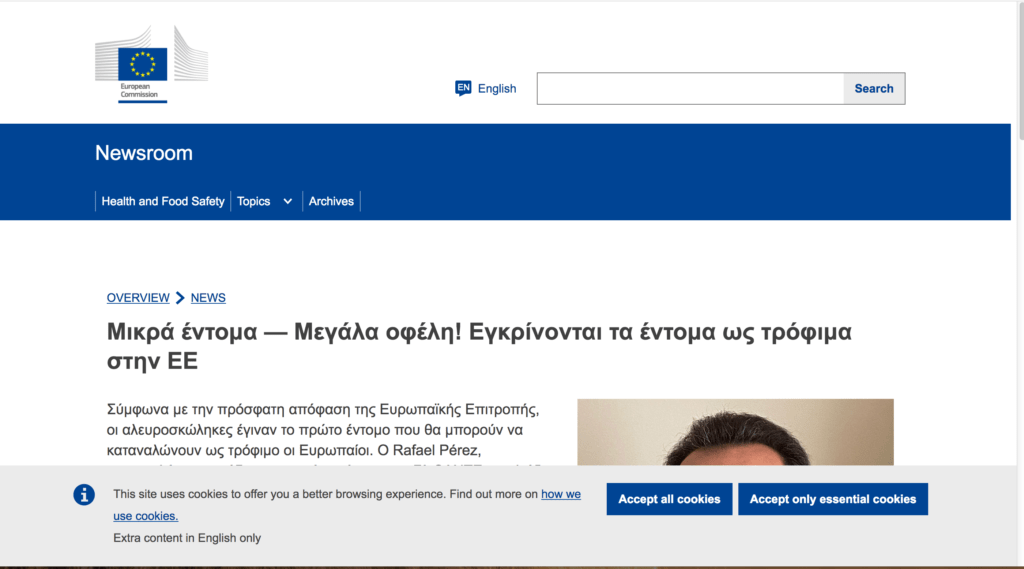Viewport: 1024px width, 569px height.
Task: Click Accept all cookies button
Action: 669,499
